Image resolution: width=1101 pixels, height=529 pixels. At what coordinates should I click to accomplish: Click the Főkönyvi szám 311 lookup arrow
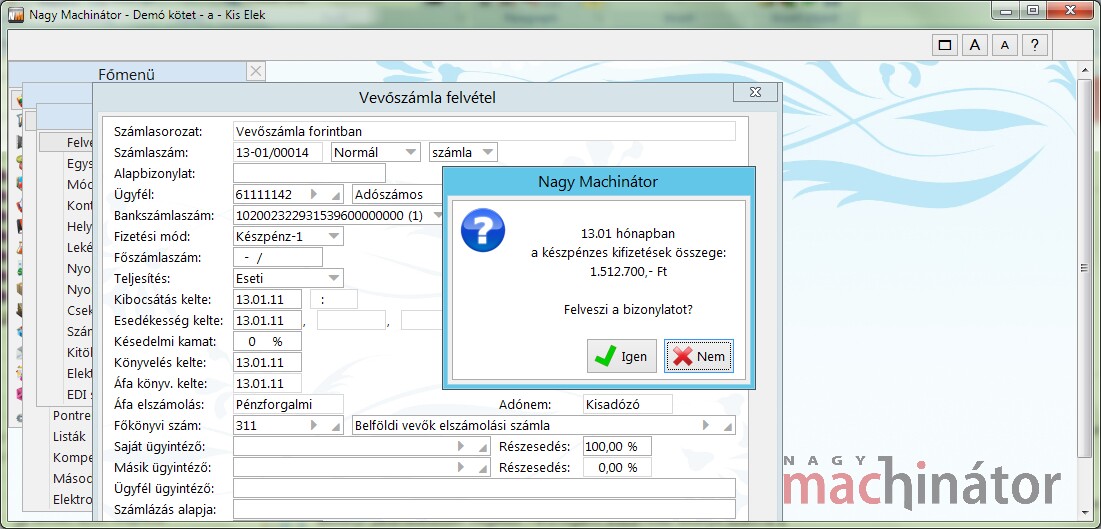[x=314, y=425]
